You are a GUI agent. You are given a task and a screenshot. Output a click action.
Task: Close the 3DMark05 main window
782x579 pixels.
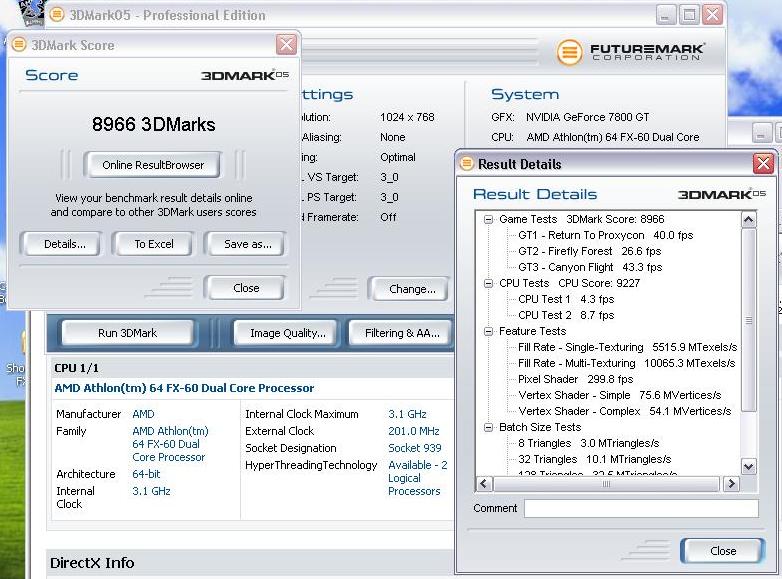[713, 15]
